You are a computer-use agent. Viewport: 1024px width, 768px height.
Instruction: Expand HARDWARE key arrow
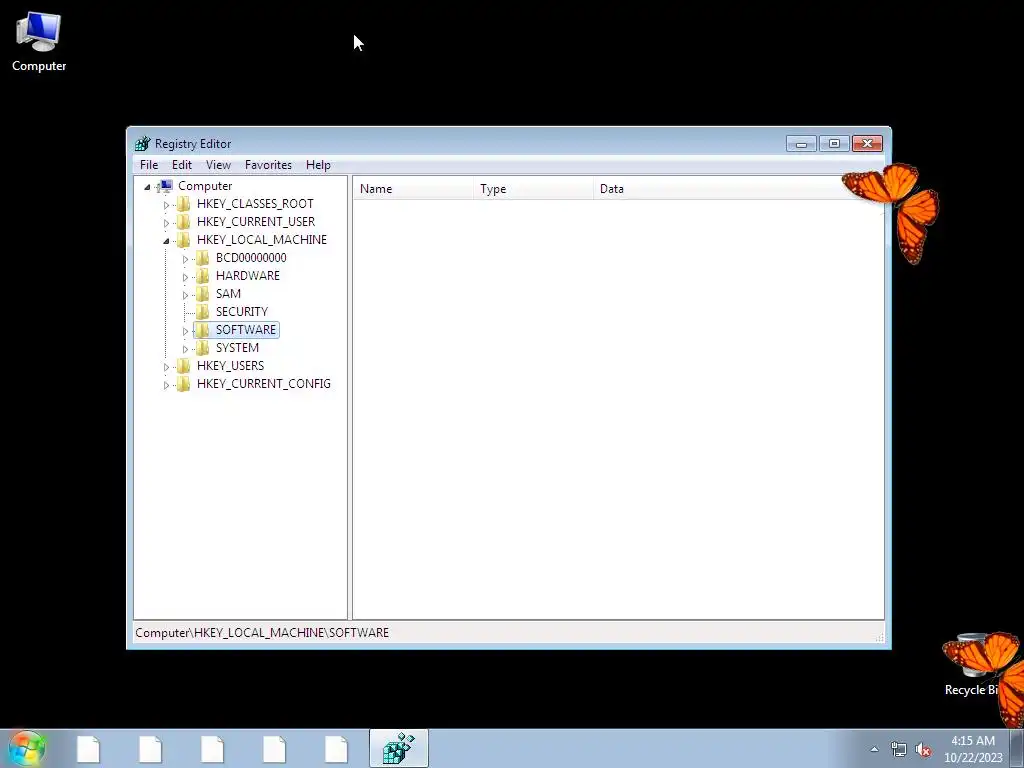click(x=185, y=277)
